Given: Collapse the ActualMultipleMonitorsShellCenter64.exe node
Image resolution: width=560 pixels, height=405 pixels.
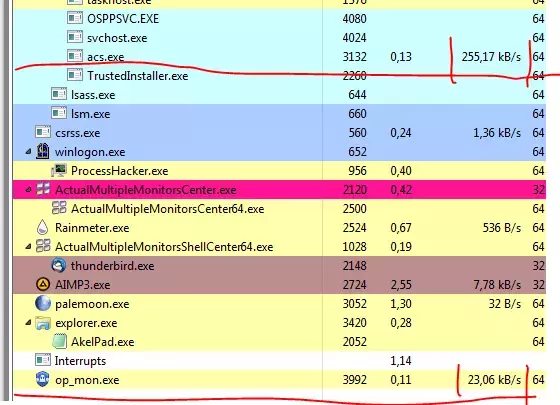Looking at the screenshot, I should (x=28, y=247).
